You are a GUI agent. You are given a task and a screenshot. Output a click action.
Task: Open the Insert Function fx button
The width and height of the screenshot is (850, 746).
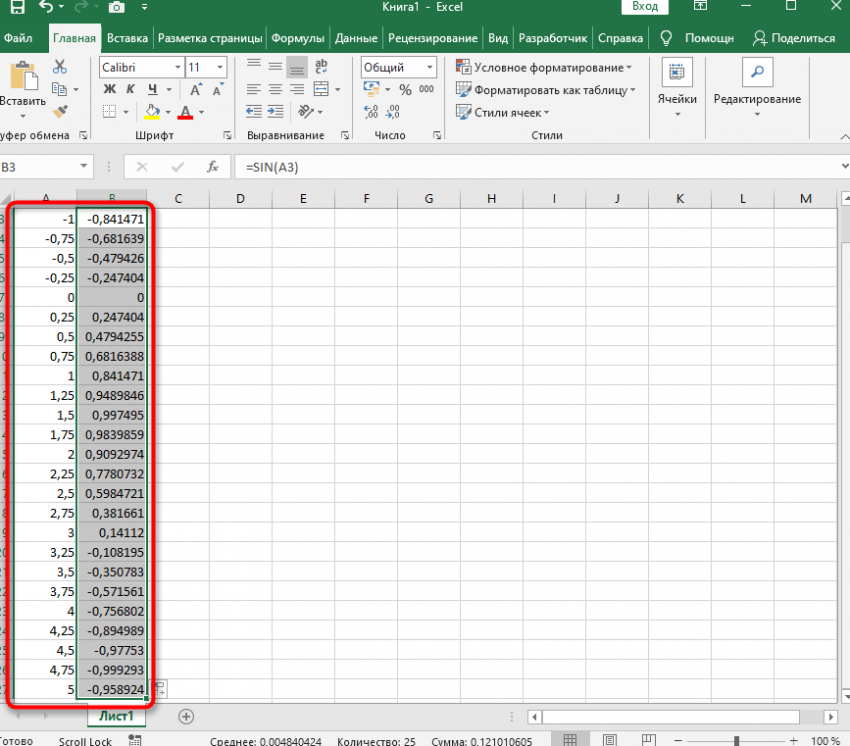coord(212,167)
